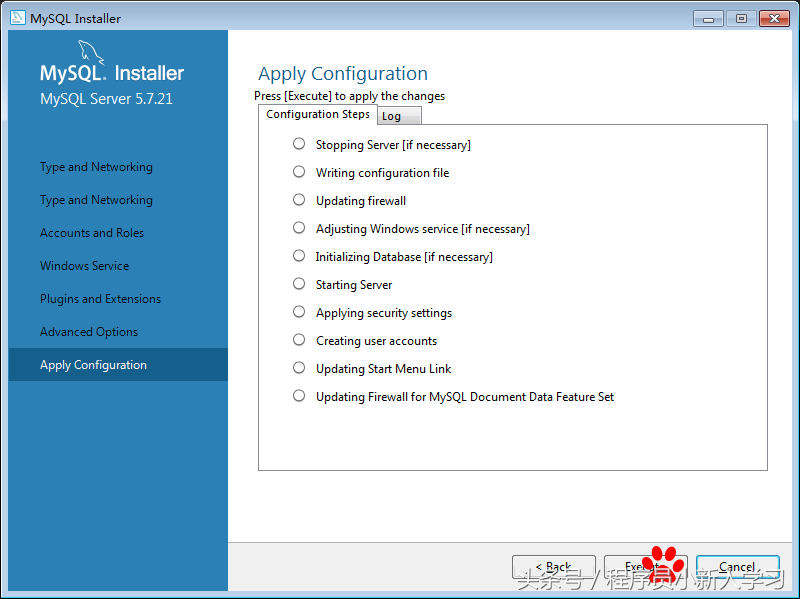Minimize the MySQL Installer window
The height and width of the screenshot is (599, 800).
point(708,18)
